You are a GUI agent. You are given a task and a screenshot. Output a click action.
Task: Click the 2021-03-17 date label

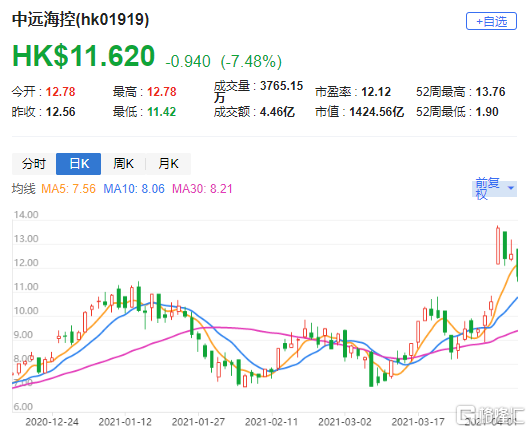[418, 422]
